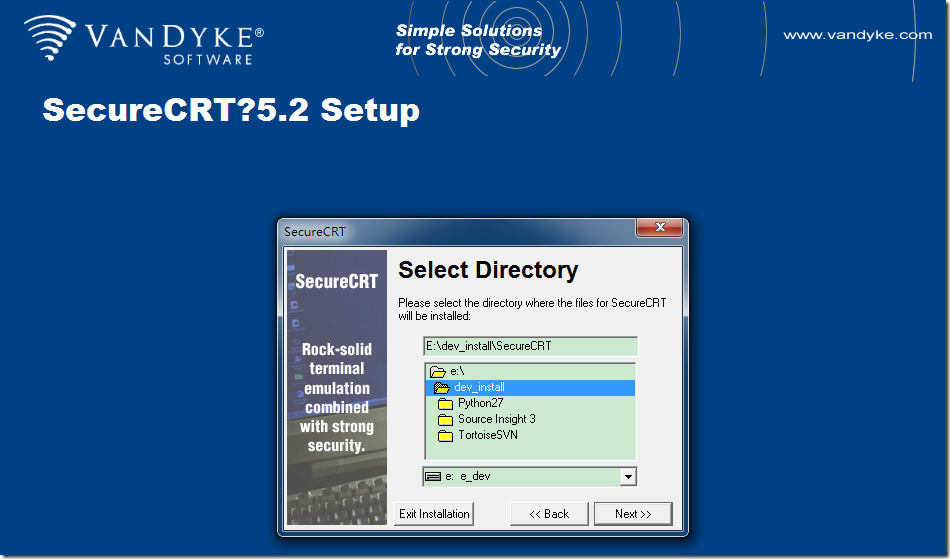
Task: Click the install path input field
Action: point(530,346)
